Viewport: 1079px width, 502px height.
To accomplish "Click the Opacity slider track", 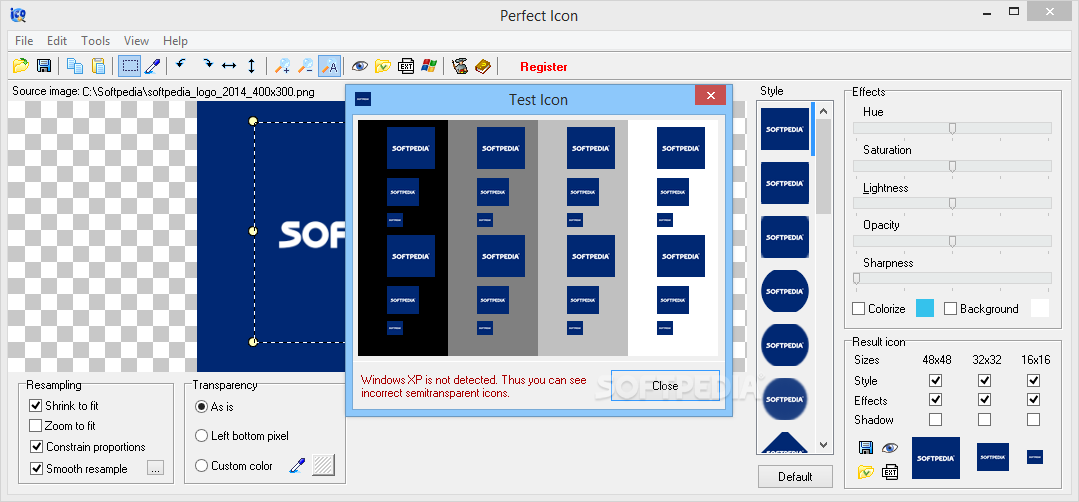I will (x=952, y=241).
